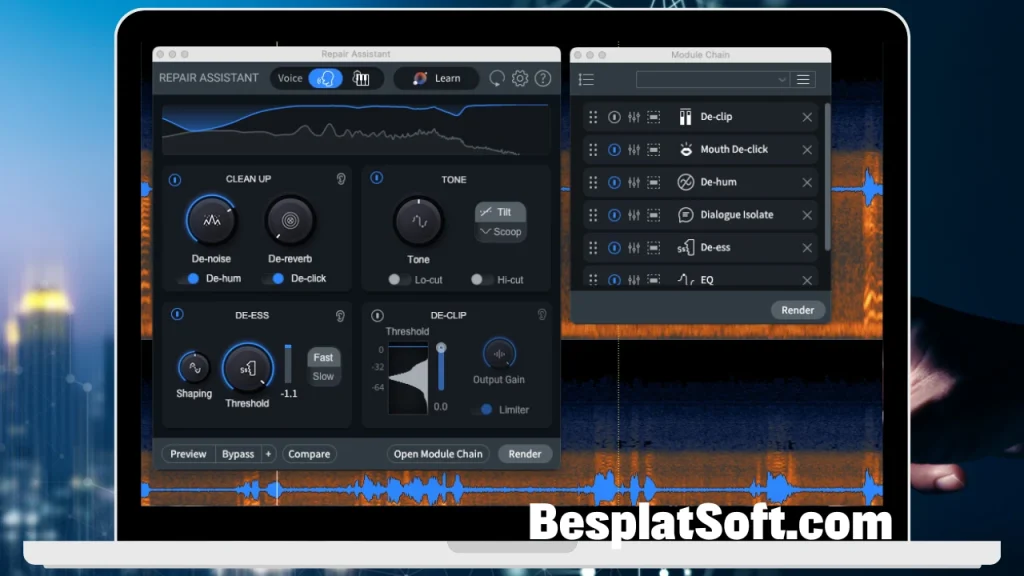Open the module list icon in Module Chain

pyautogui.click(x=586, y=79)
